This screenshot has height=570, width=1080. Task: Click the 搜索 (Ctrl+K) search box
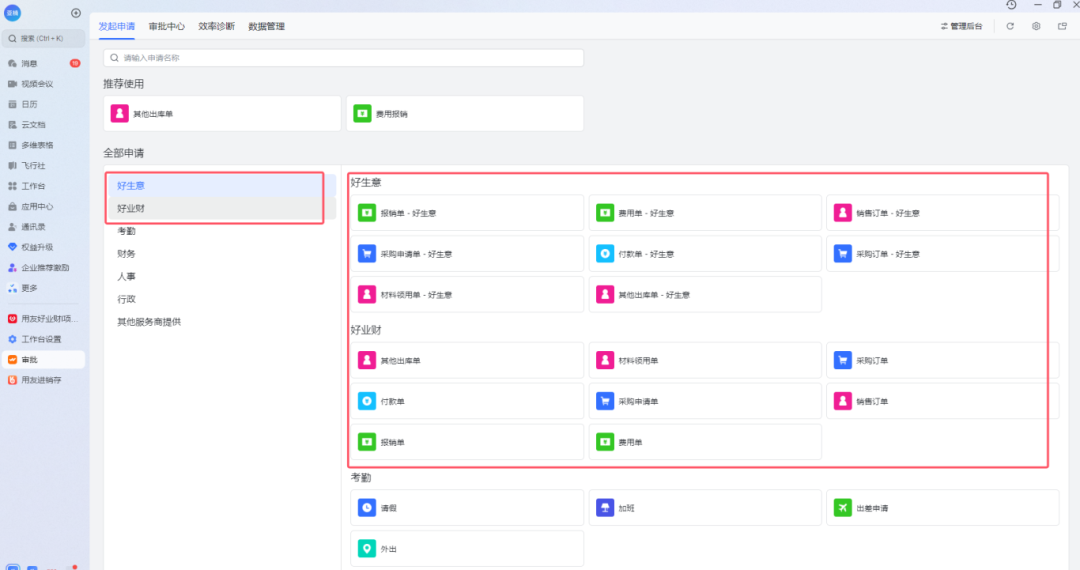(43, 39)
